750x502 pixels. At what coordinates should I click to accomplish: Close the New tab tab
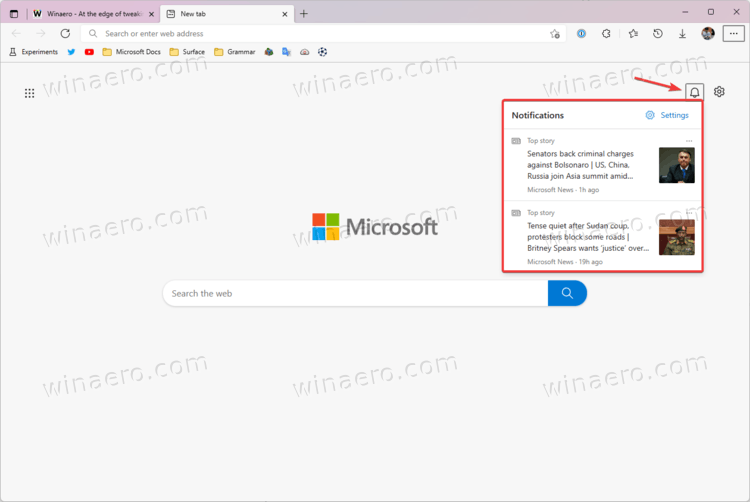pyautogui.click(x=285, y=14)
